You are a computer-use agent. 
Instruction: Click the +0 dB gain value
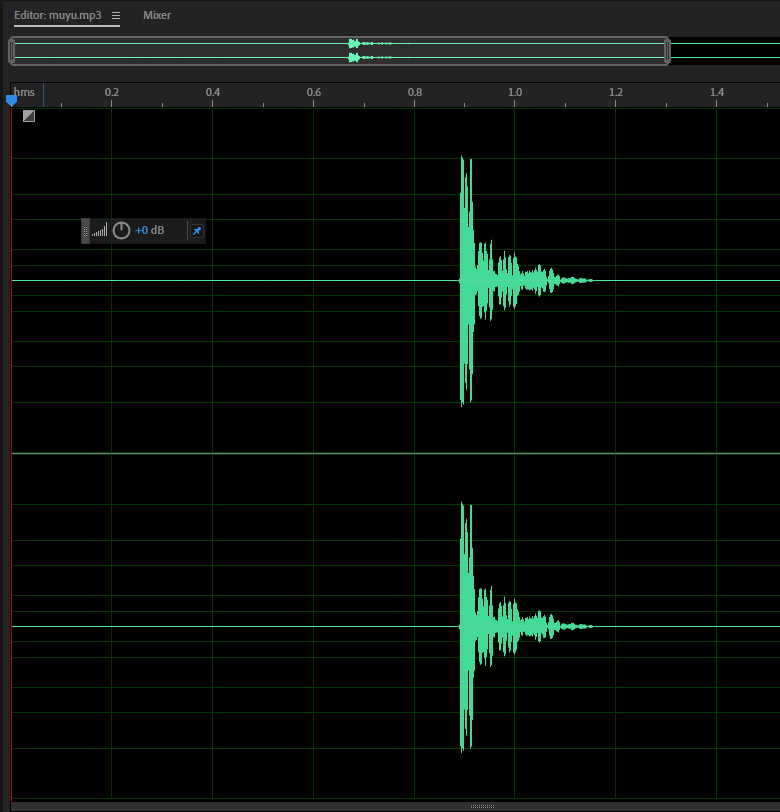tap(150, 231)
